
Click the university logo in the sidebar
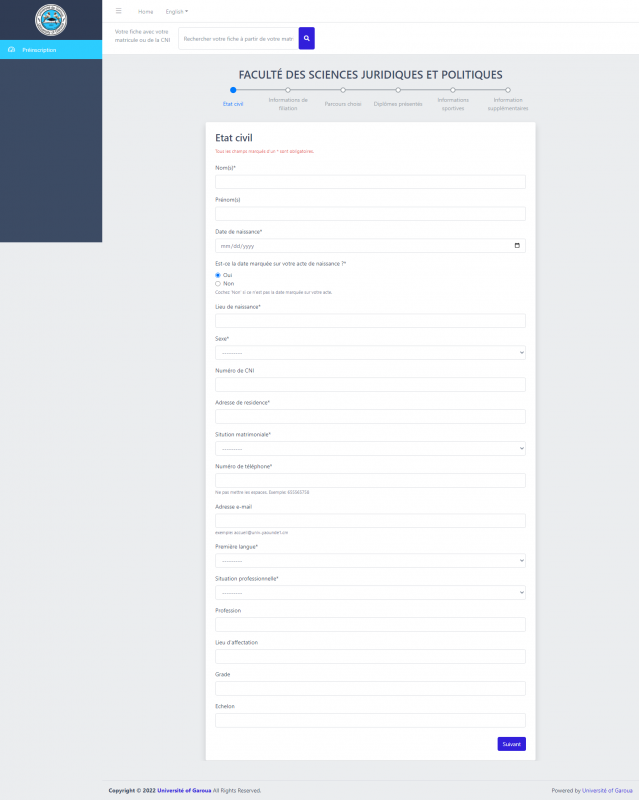coord(51,20)
